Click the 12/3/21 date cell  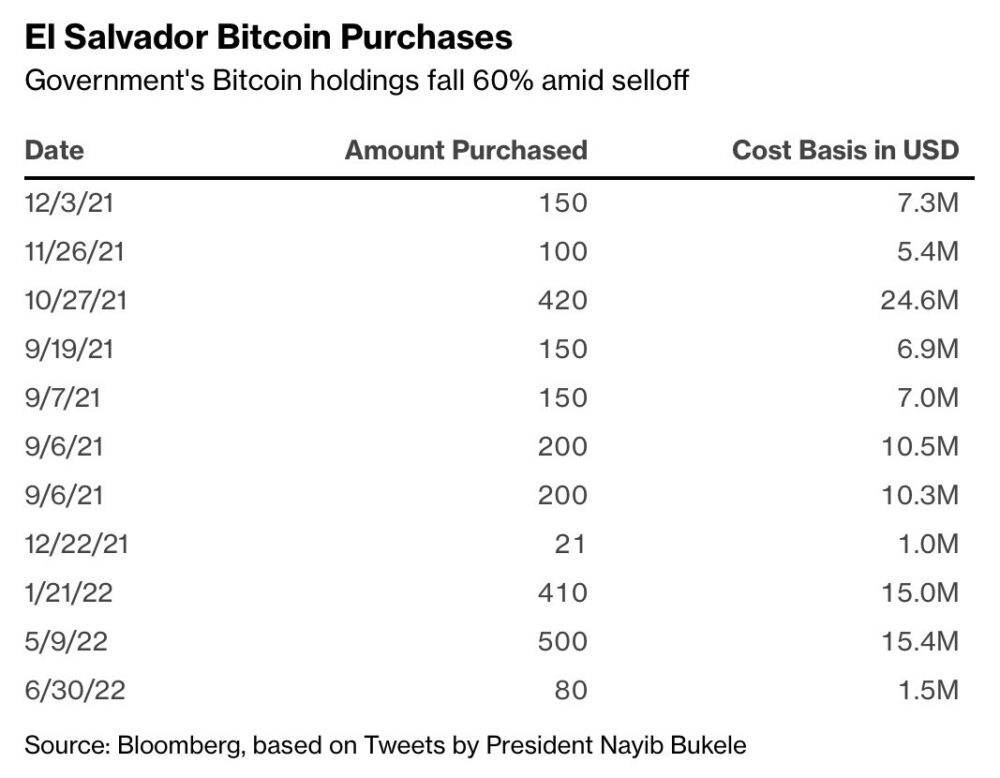point(70,203)
